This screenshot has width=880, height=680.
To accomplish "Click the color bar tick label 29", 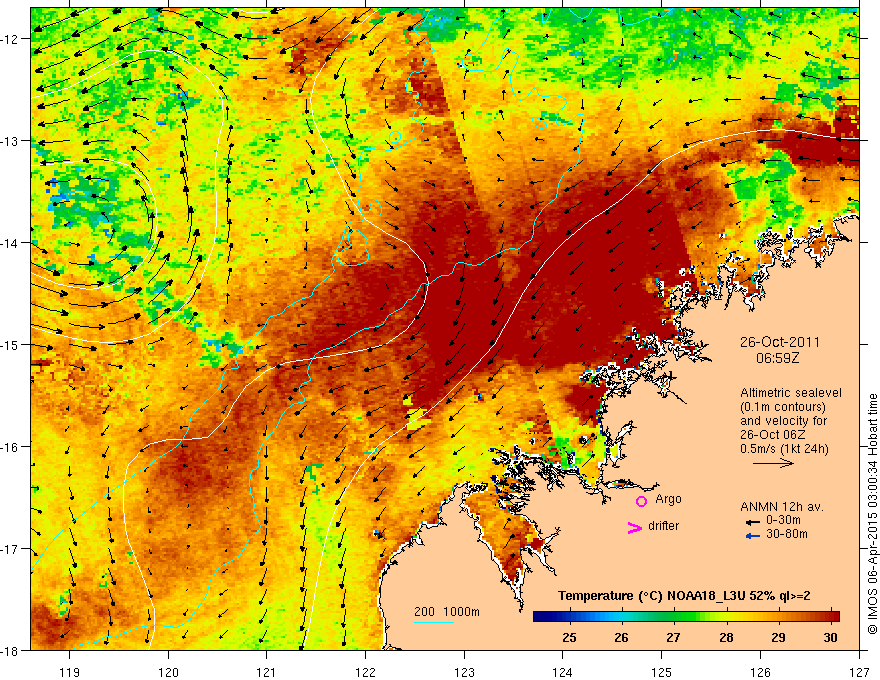I will [778, 638].
